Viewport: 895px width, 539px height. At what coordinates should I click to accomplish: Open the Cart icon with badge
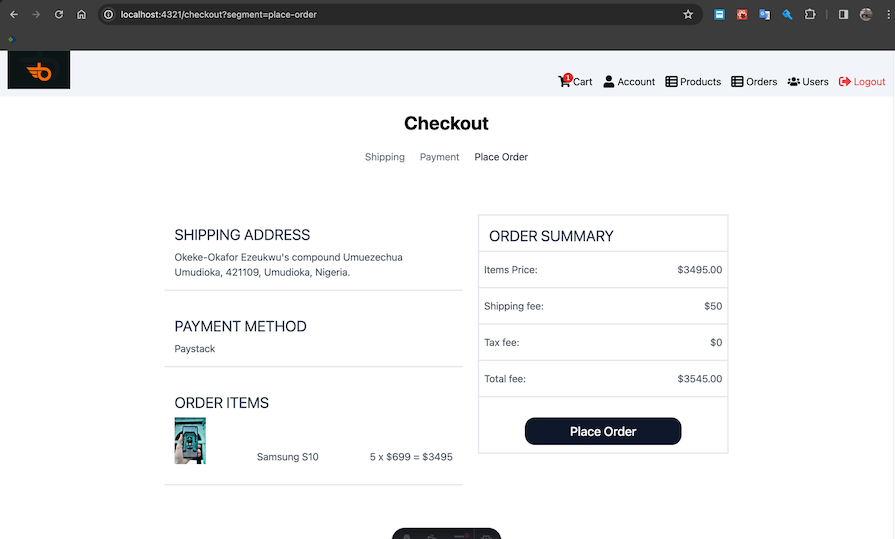tap(565, 81)
